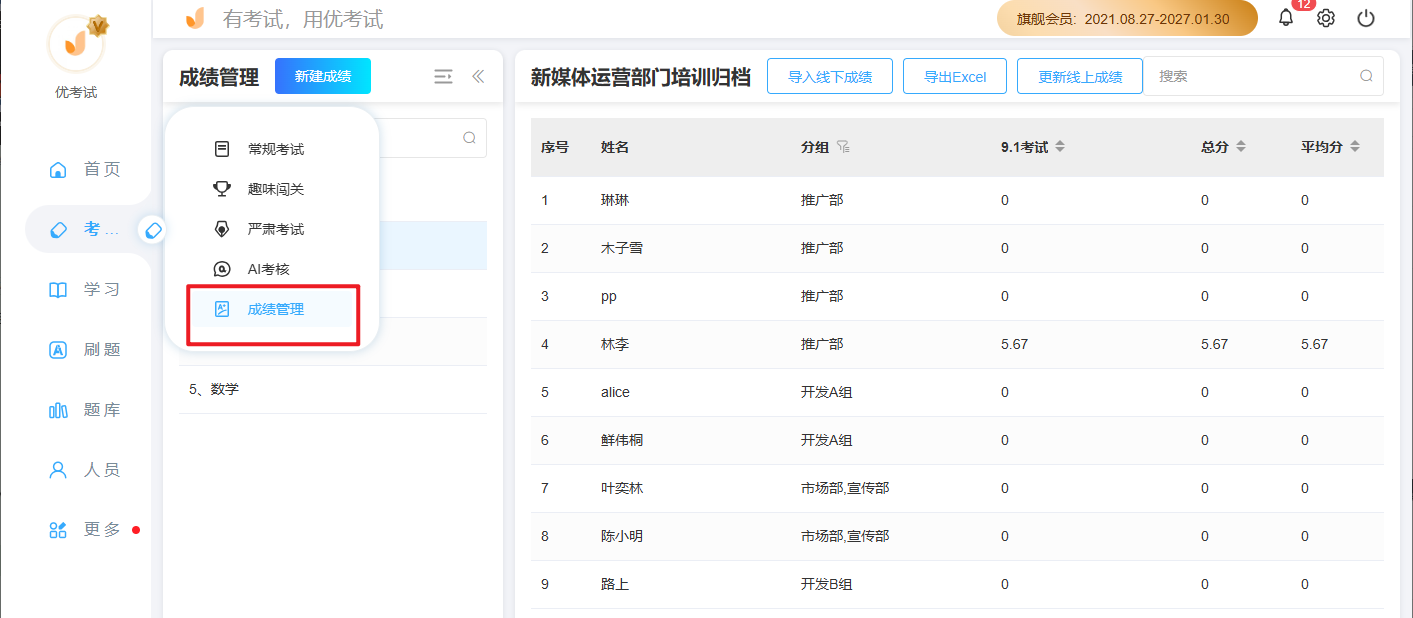Click the name pp in the table
1413x618 pixels.
coord(609,296)
